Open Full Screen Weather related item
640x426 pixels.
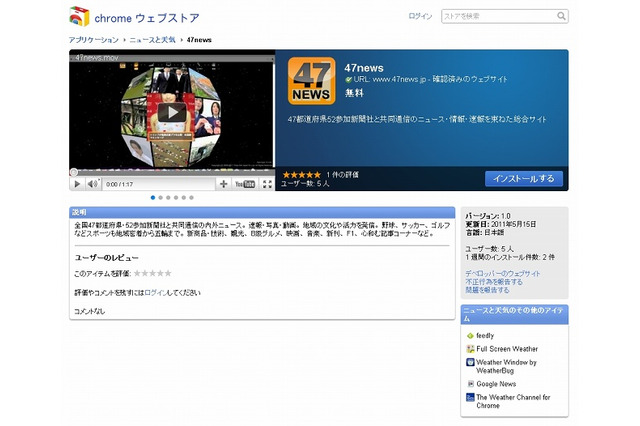pos(507,349)
